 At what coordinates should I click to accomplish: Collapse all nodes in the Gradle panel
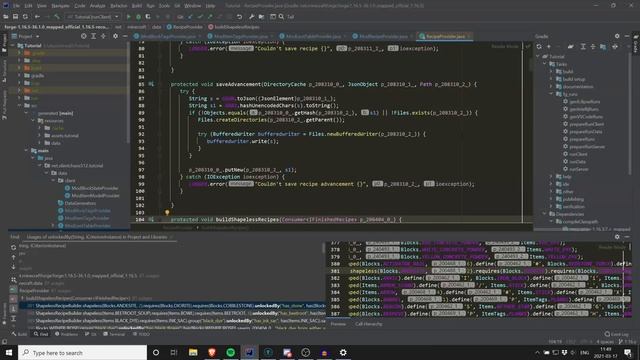(x=593, y=47)
